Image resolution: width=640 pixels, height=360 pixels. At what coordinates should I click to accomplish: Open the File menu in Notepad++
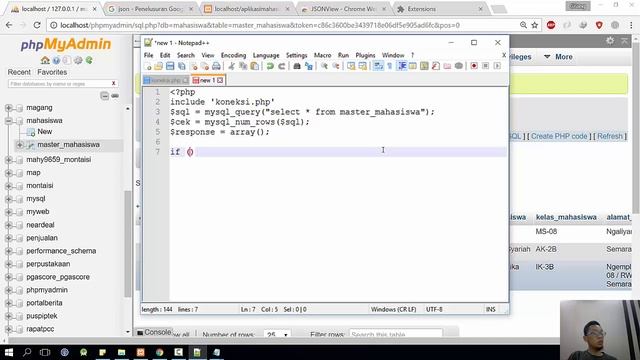(149, 55)
